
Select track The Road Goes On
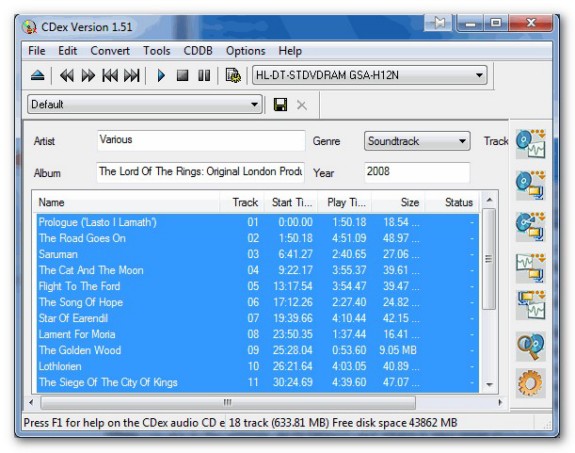pyautogui.click(x=258, y=238)
